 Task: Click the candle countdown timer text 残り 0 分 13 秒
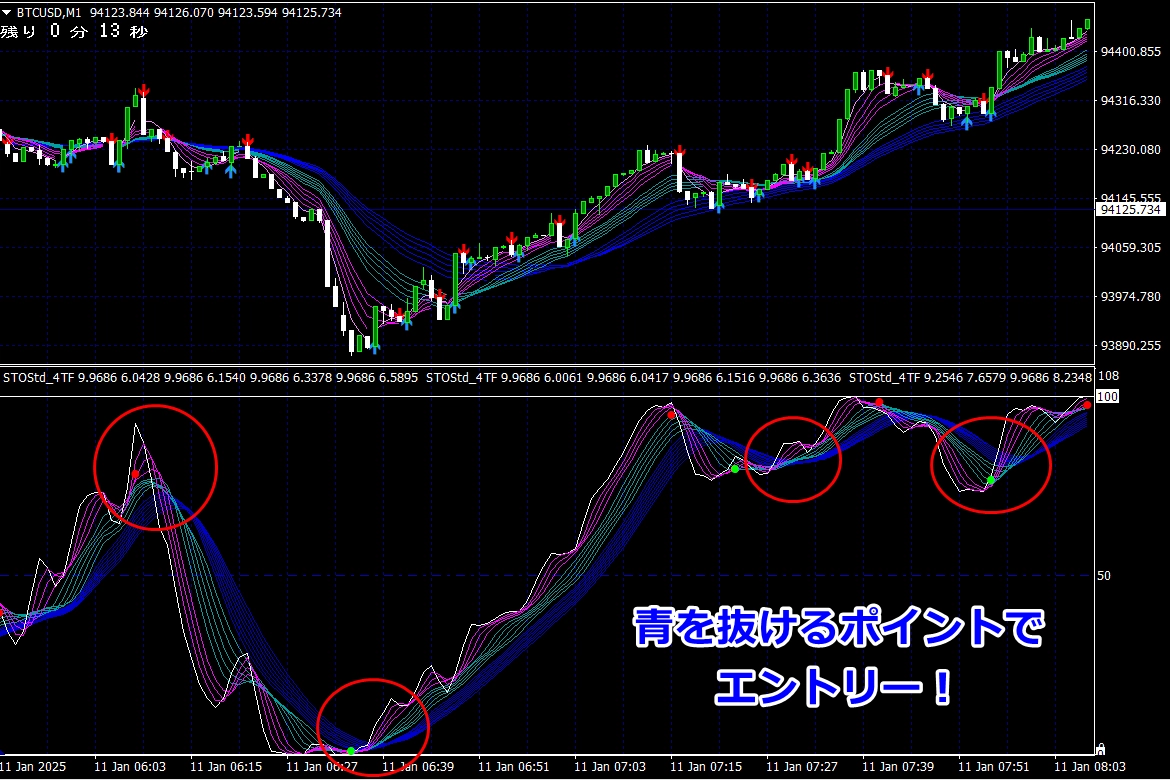click(74, 32)
